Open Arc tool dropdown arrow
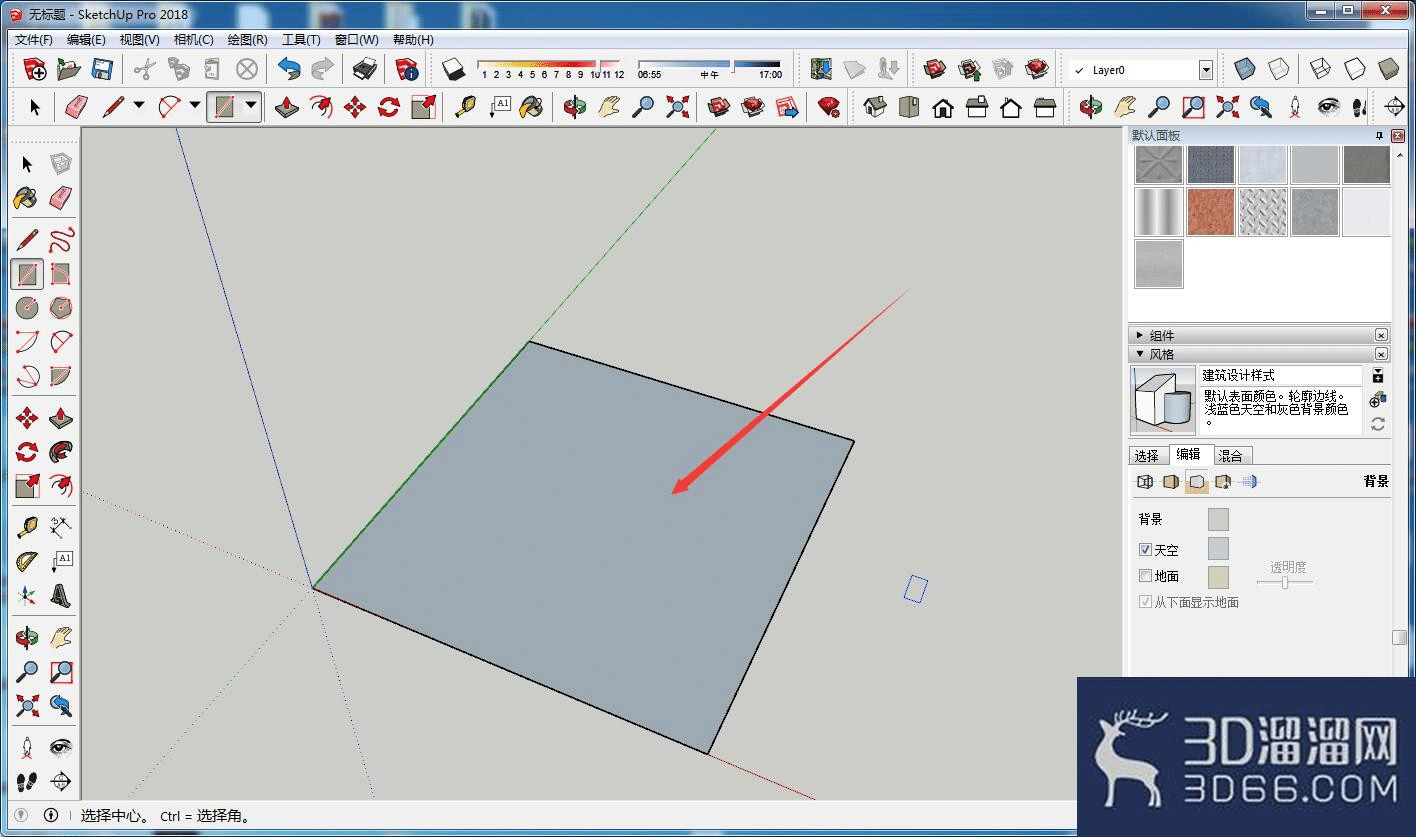 tap(195, 105)
